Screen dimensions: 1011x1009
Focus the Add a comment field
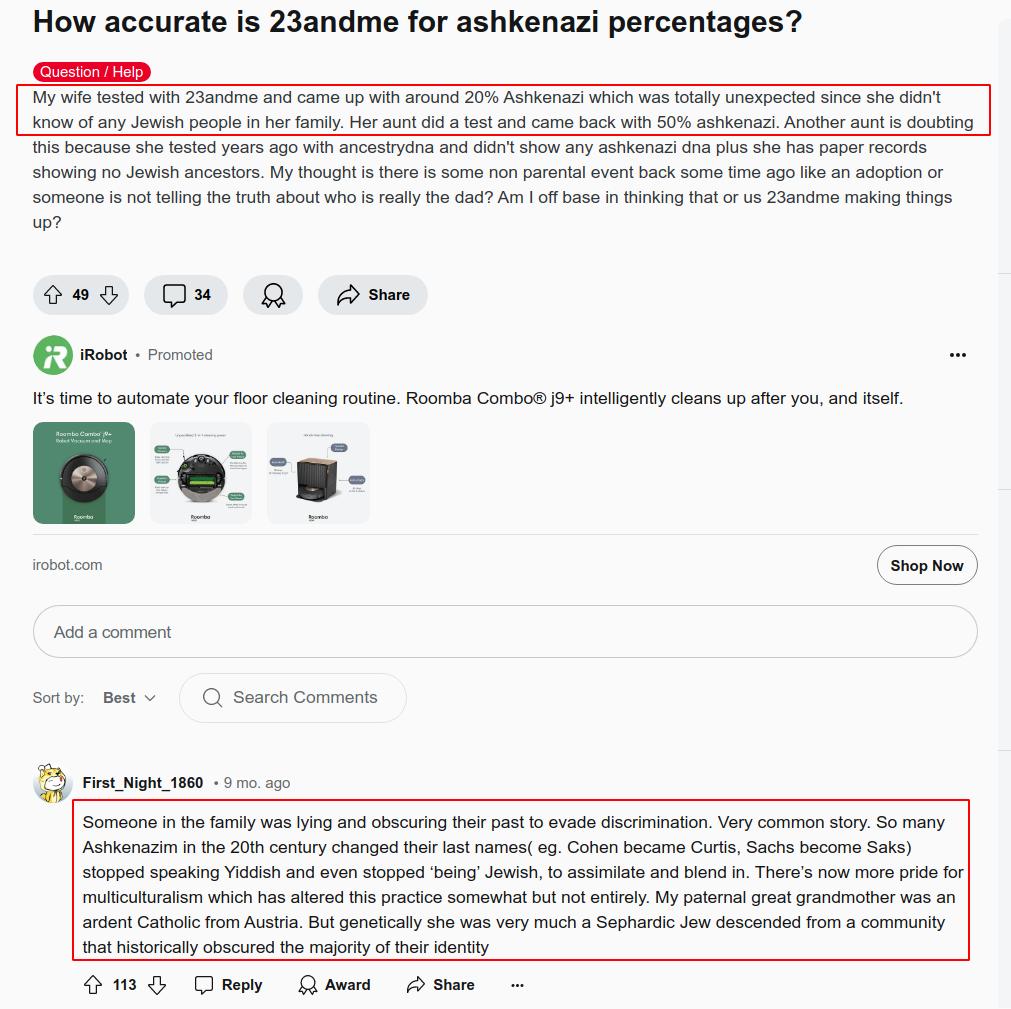(504, 632)
